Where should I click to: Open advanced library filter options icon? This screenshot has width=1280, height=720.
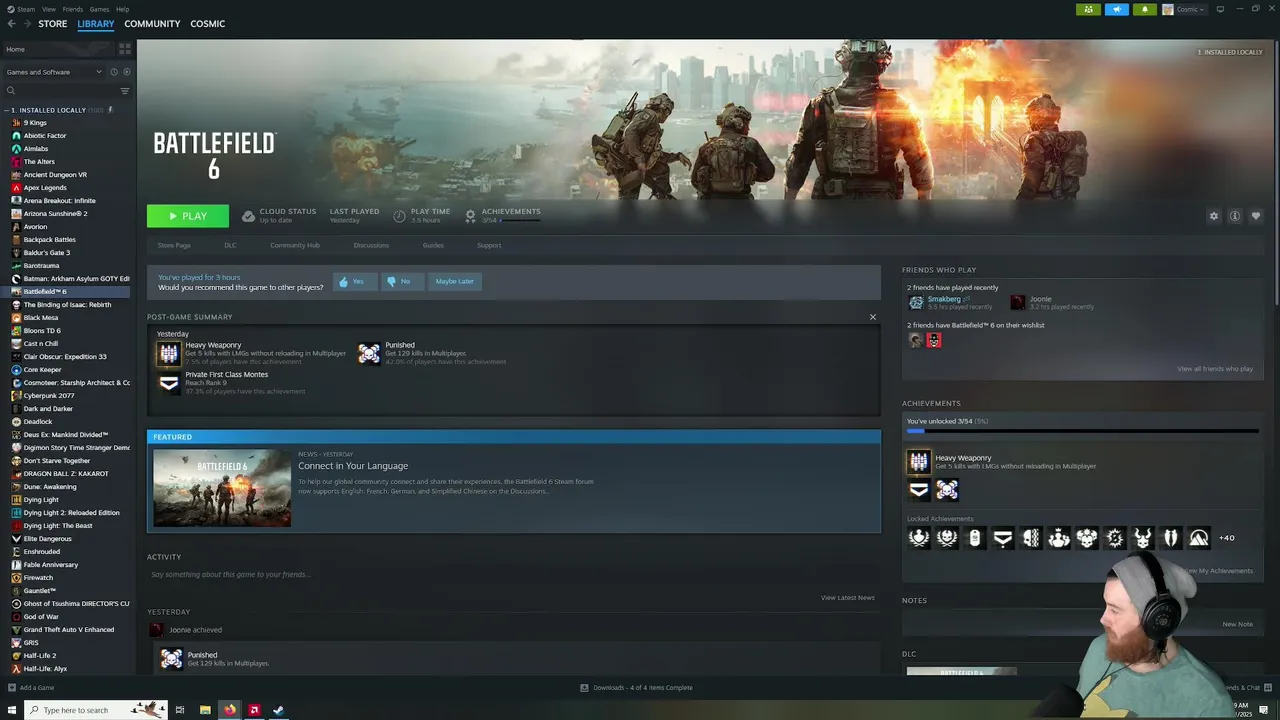(x=125, y=91)
